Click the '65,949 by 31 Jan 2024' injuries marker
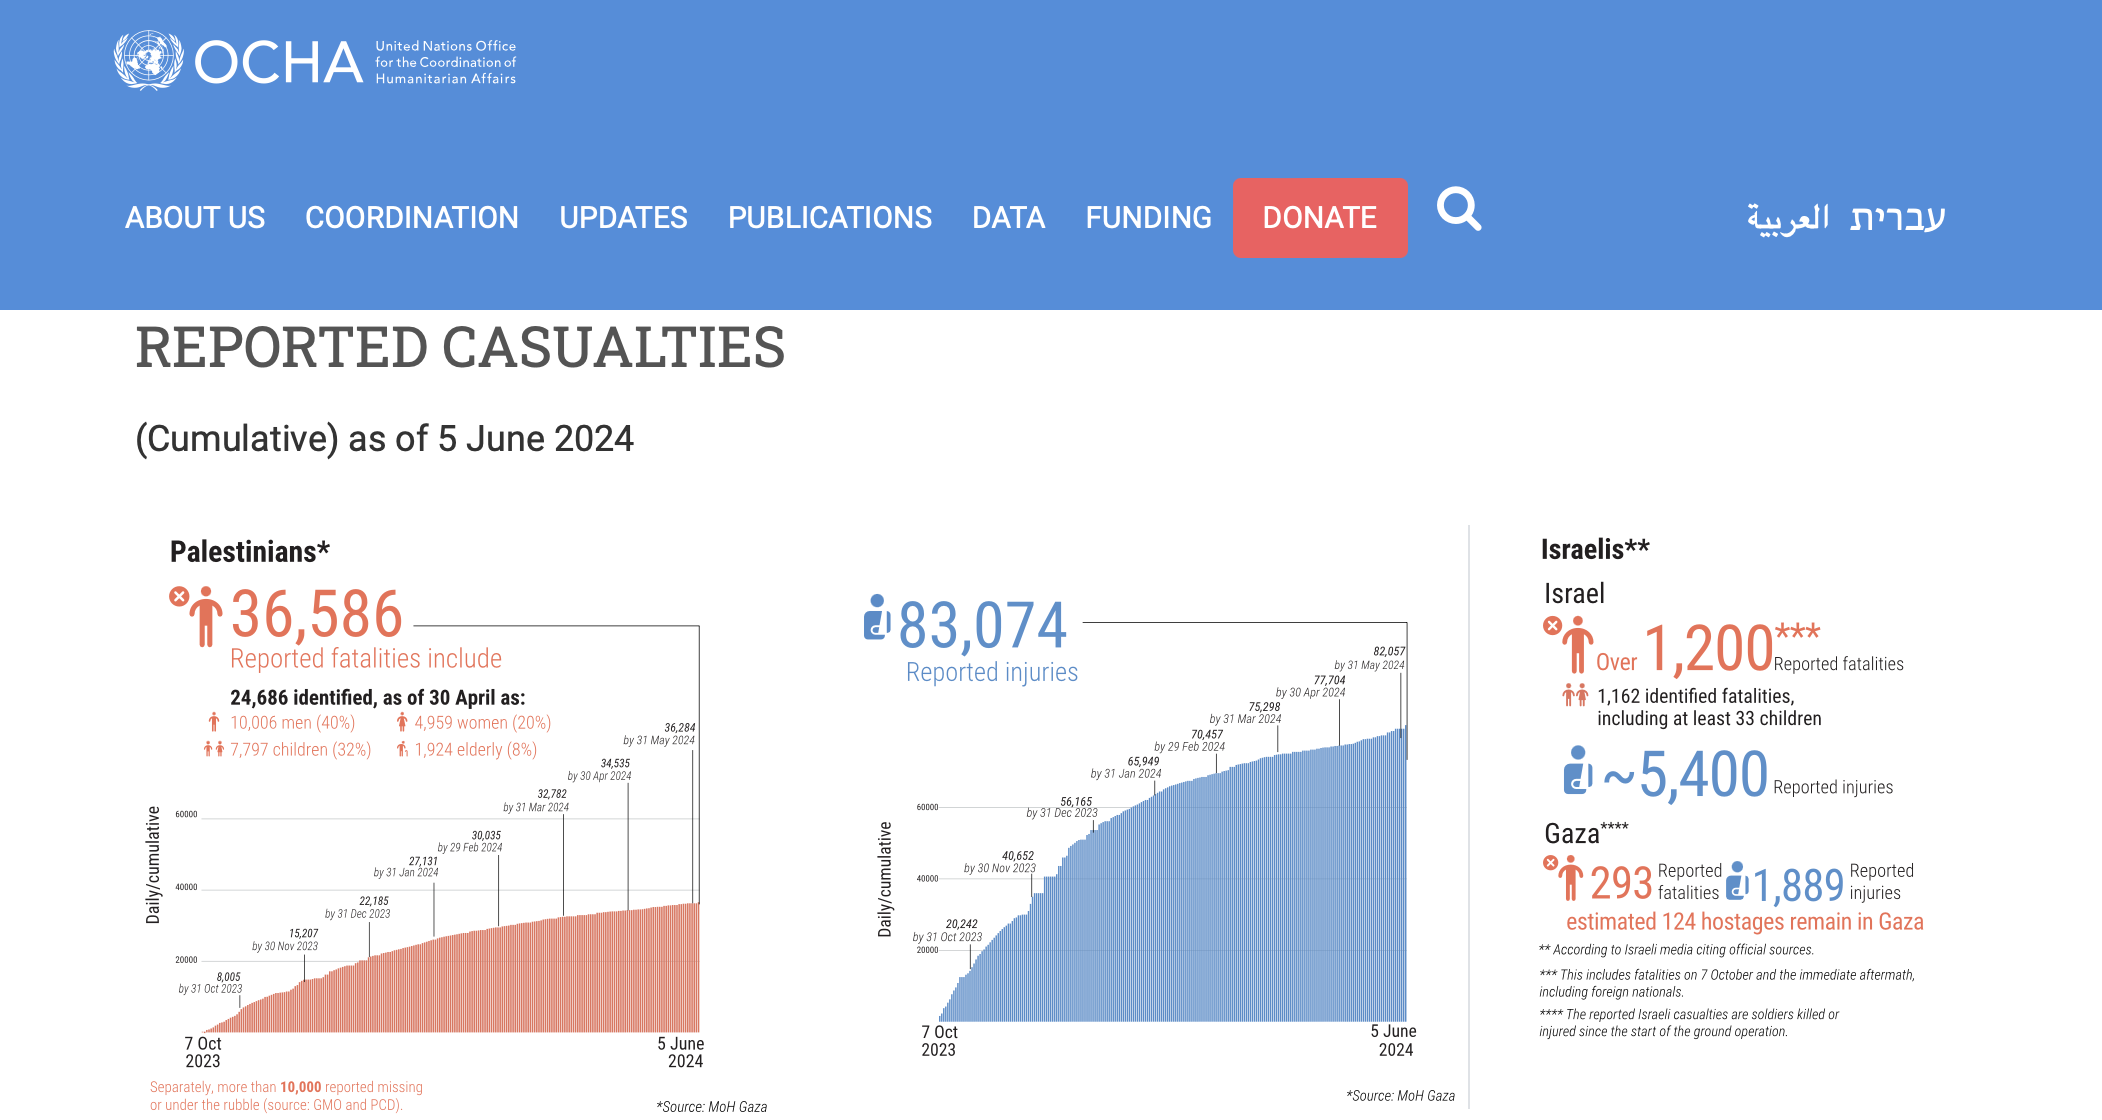 coord(1126,767)
